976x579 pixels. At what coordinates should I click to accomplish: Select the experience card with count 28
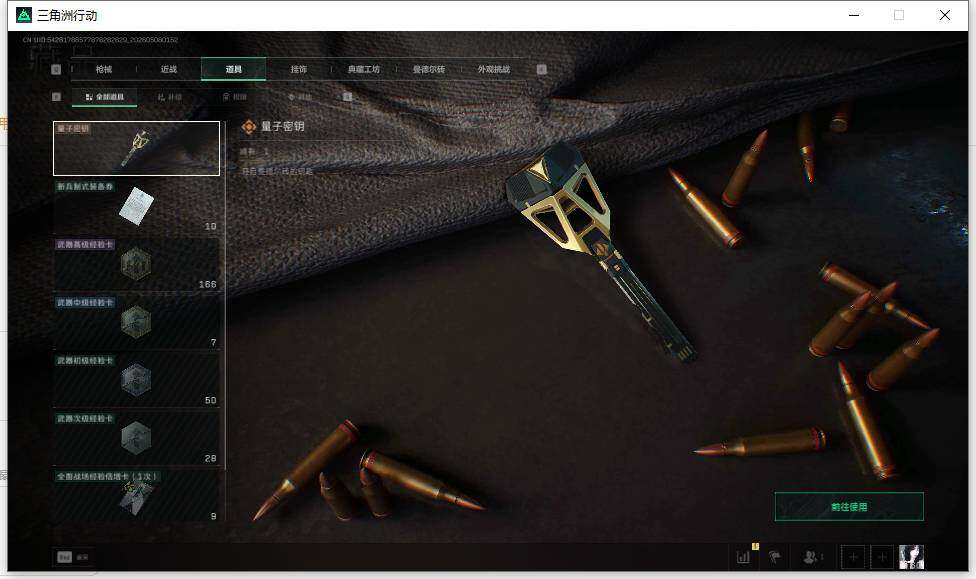(136, 438)
